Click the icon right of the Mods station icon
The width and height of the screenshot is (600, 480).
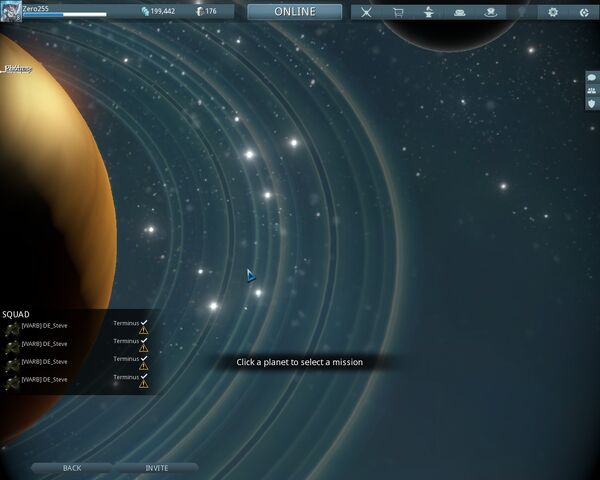click(490, 13)
